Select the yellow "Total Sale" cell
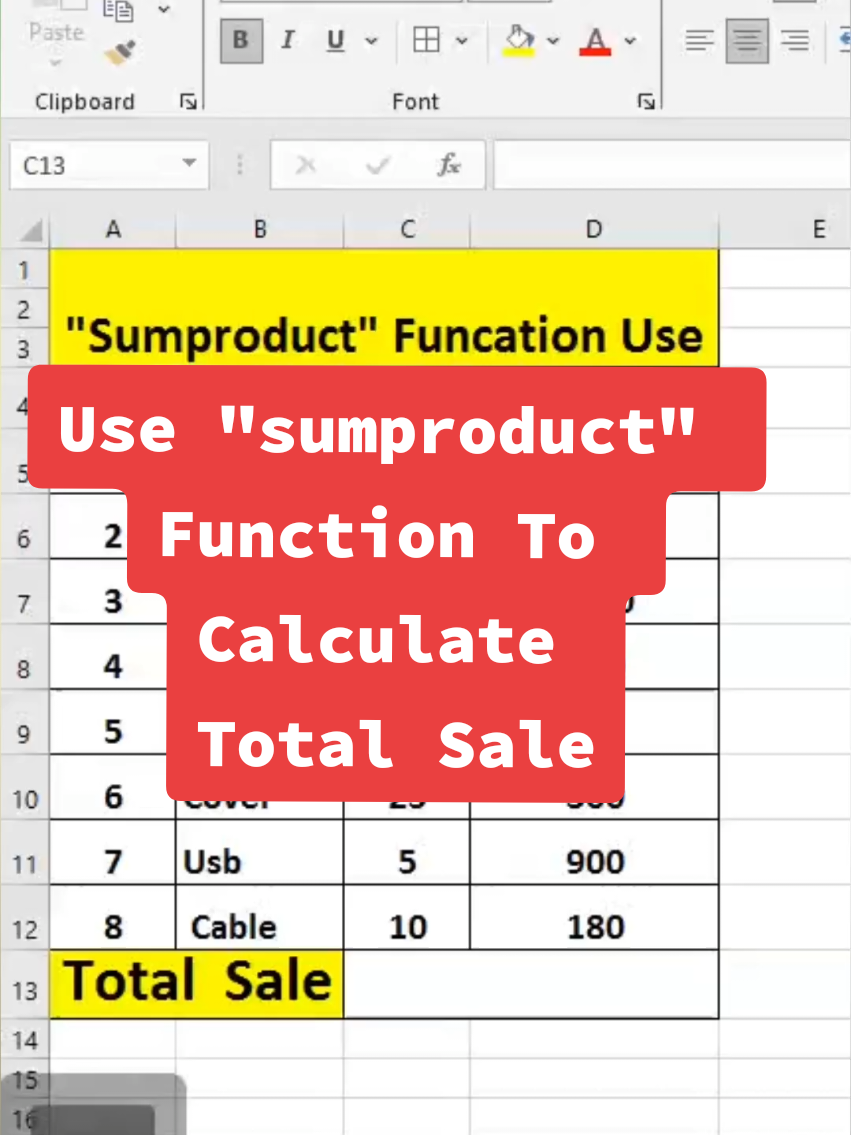 point(197,984)
